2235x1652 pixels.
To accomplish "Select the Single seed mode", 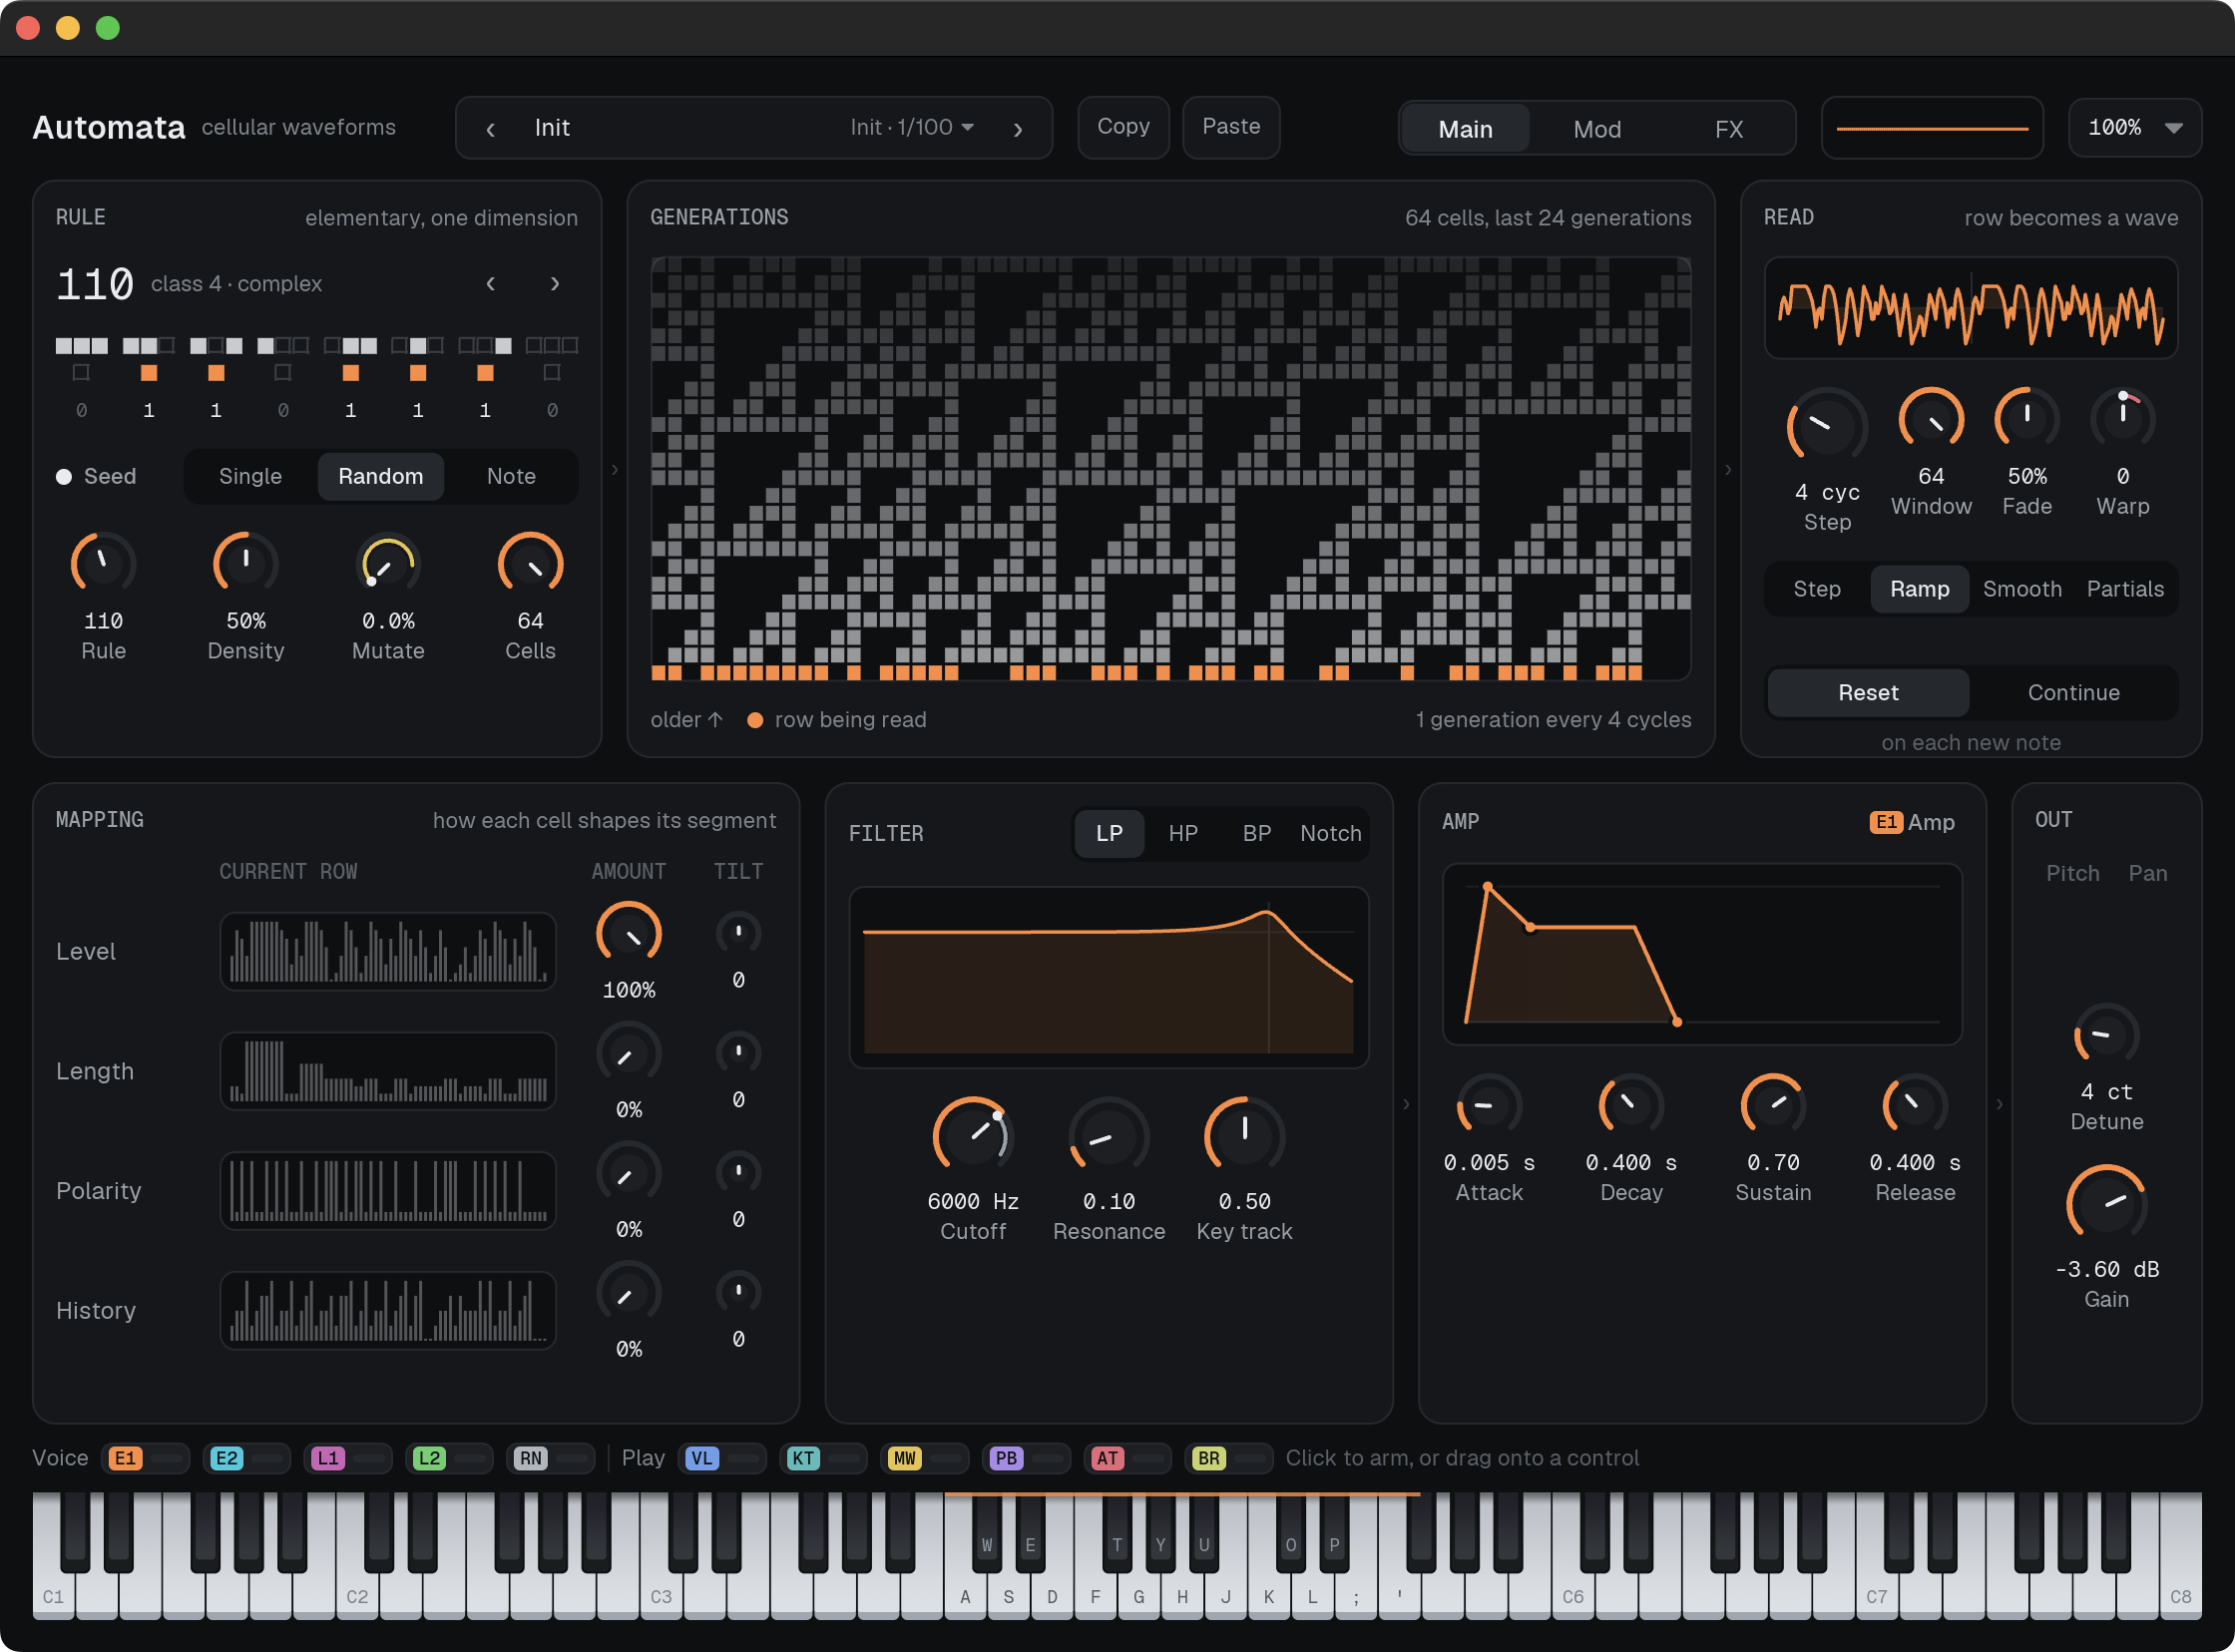I will pos(250,476).
